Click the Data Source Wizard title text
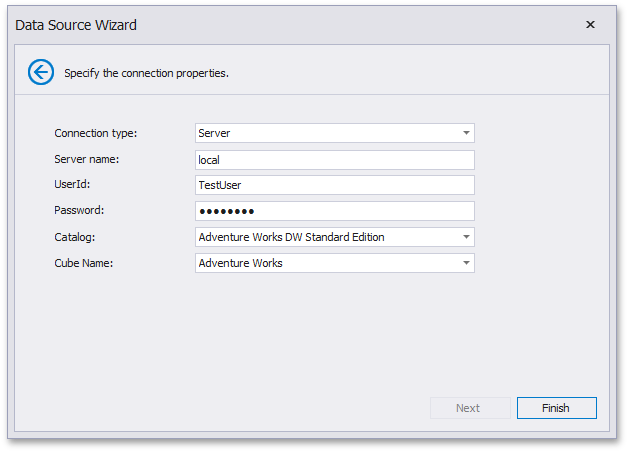630x454 pixels. (x=76, y=25)
